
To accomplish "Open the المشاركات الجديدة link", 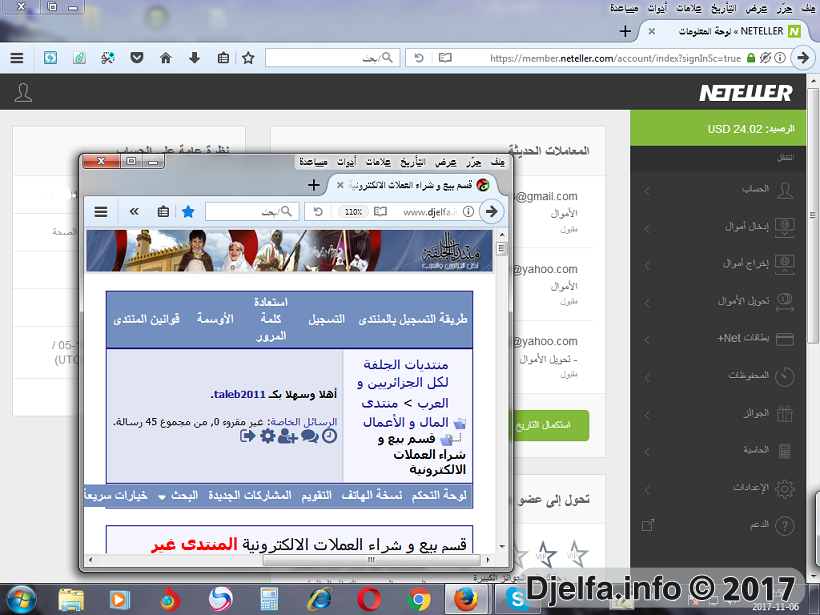I will click(x=249, y=495).
